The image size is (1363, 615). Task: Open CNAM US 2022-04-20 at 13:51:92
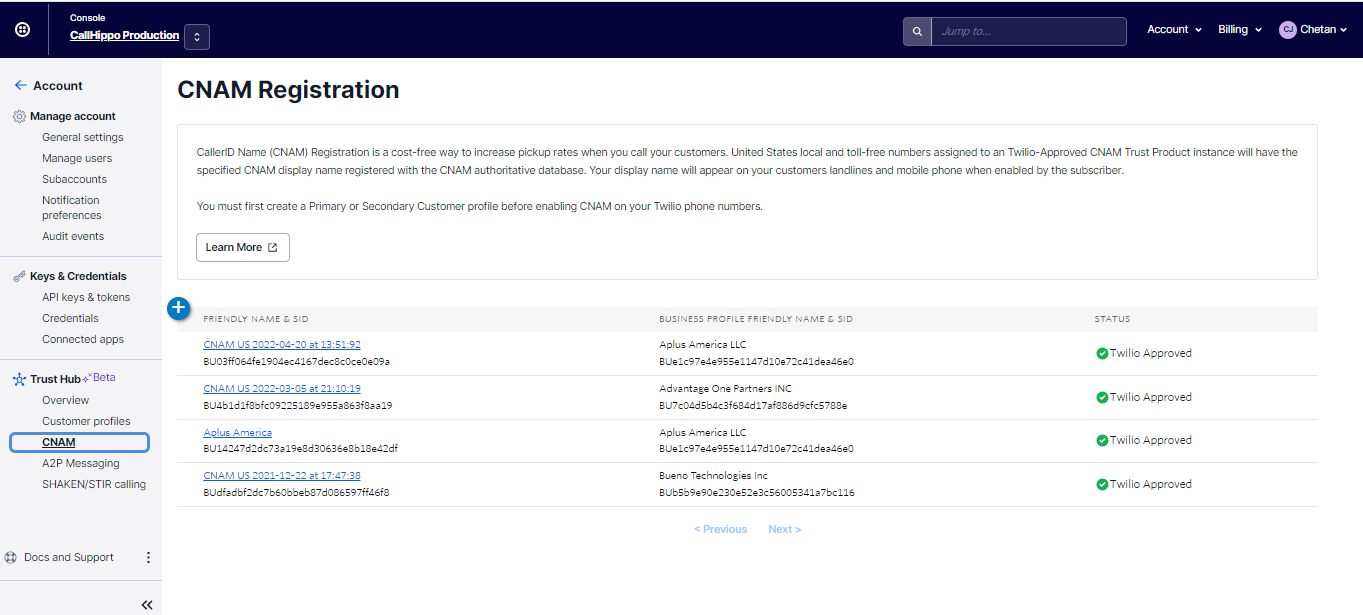coord(282,345)
